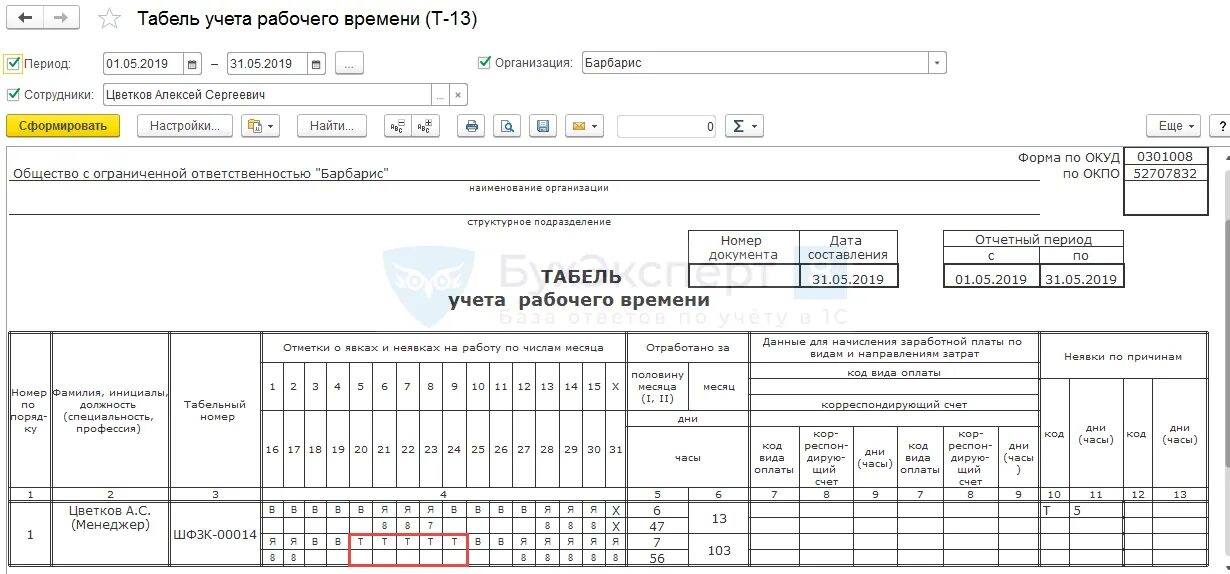Image resolution: width=1230 pixels, height=574 pixels.
Task: Select the employee cell Цветков А.С. (Менеджер)
Action: click(110, 534)
